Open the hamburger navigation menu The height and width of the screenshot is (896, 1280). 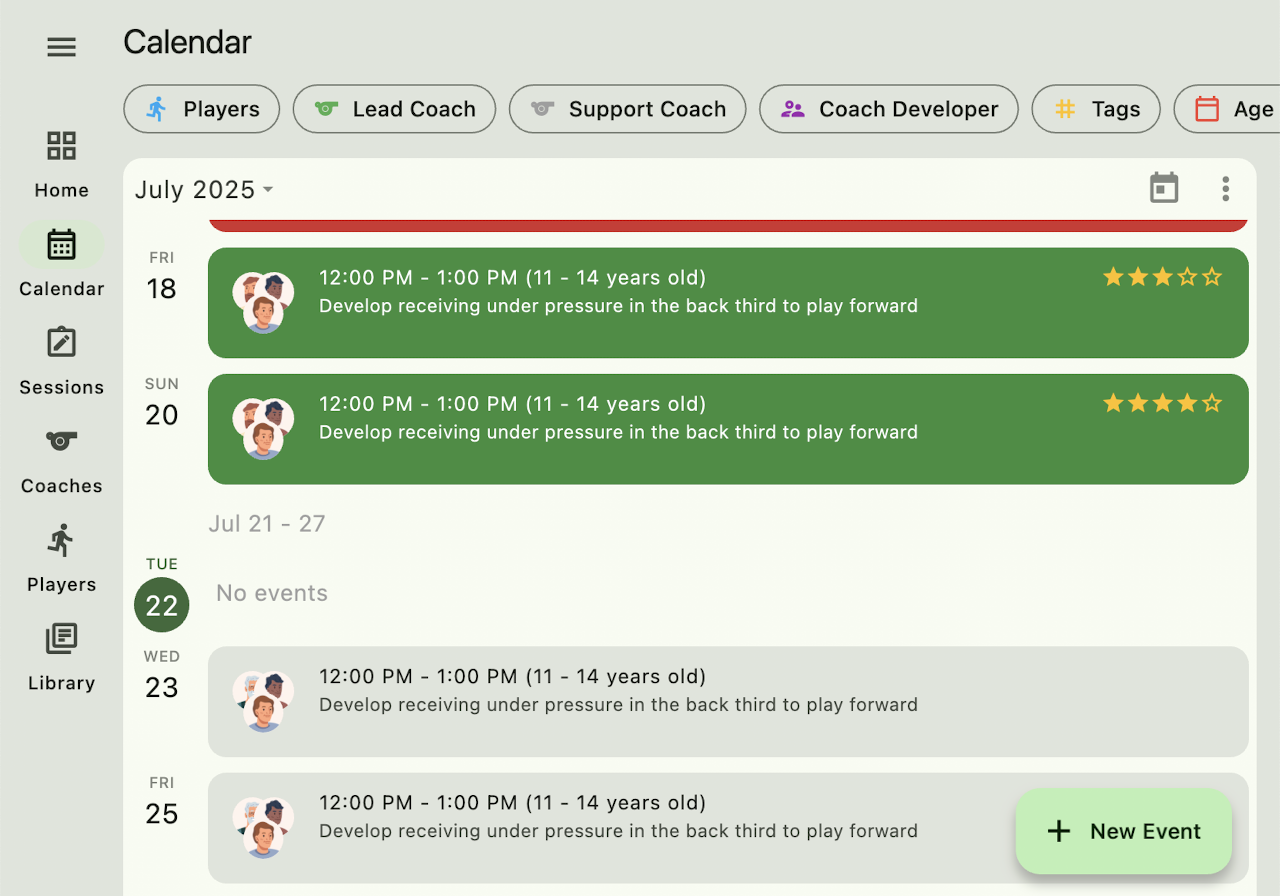point(61,47)
